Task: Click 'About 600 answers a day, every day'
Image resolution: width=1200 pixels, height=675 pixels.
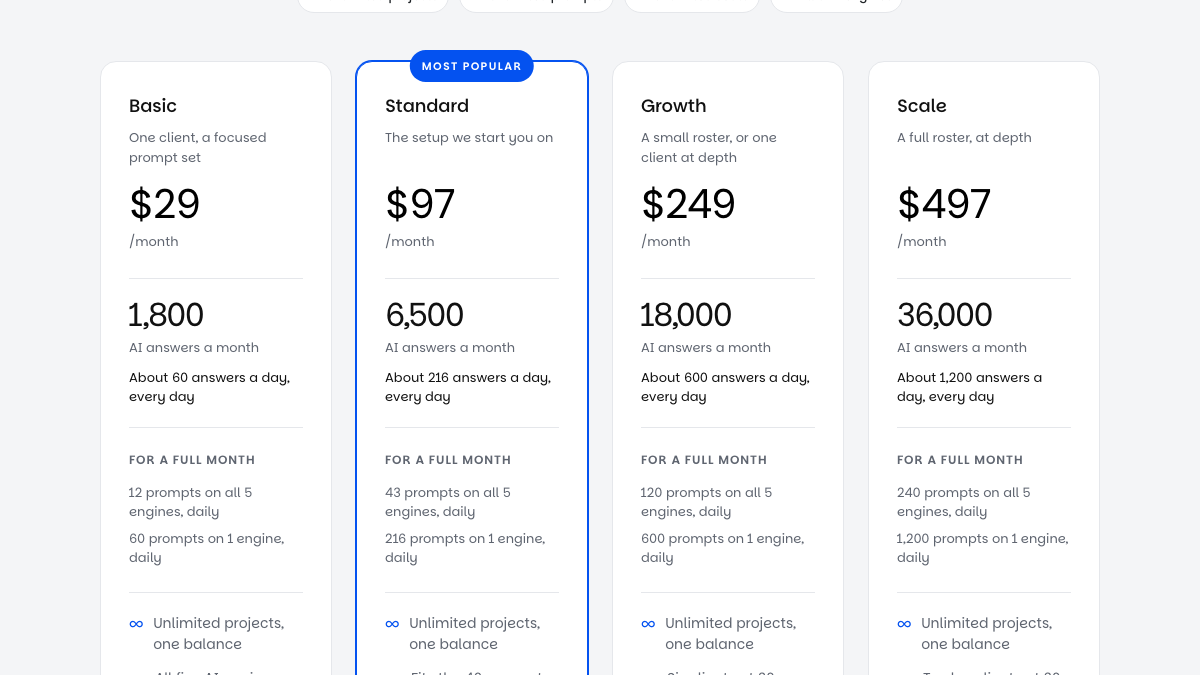Action: pyautogui.click(x=726, y=387)
